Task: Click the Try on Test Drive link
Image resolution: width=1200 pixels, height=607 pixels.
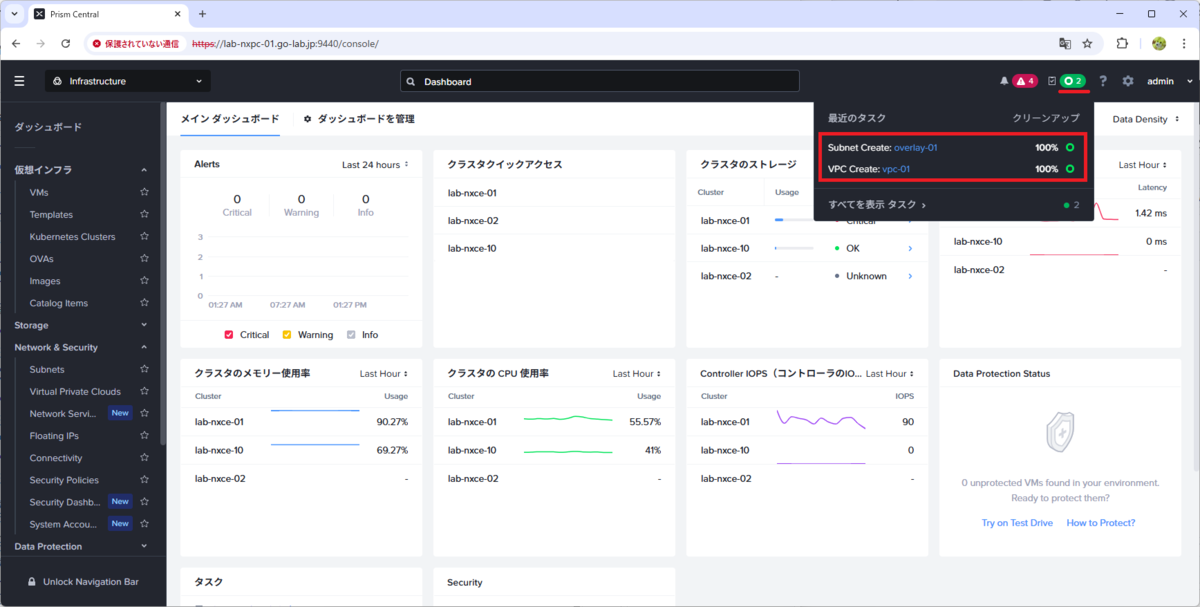Action: 1017,523
